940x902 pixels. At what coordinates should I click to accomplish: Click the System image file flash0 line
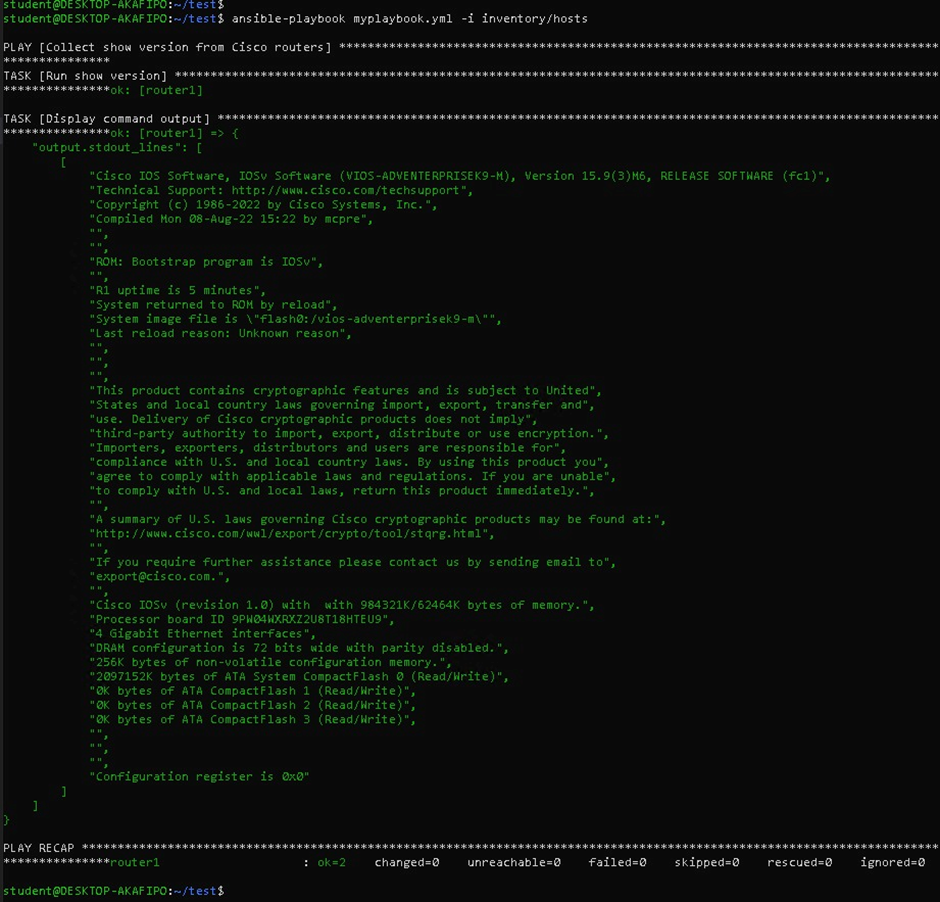[296, 319]
